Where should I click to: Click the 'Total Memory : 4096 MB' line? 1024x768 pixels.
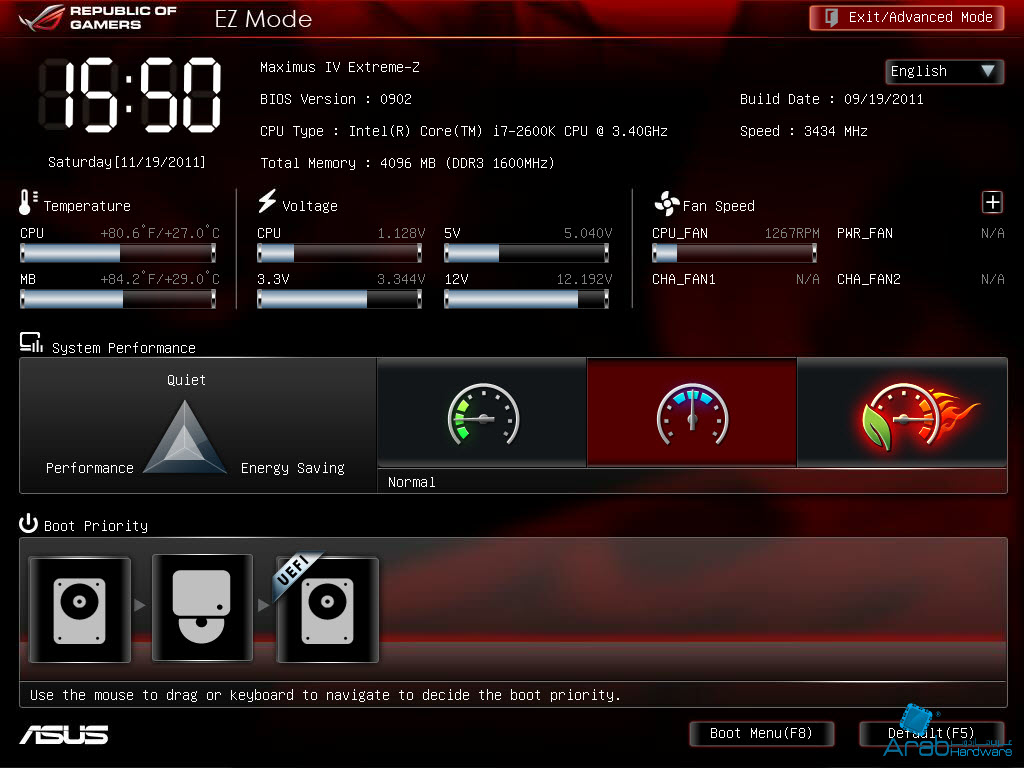click(x=408, y=163)
